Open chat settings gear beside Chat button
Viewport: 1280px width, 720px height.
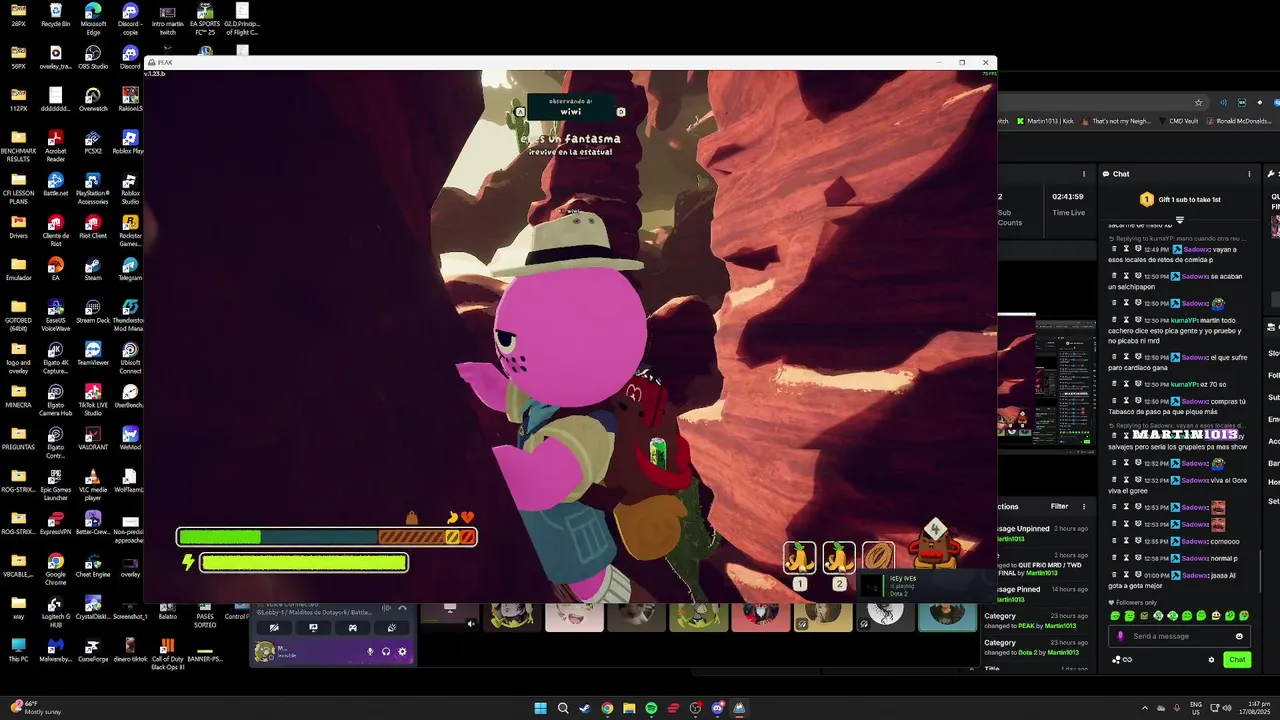[1211, 659]
